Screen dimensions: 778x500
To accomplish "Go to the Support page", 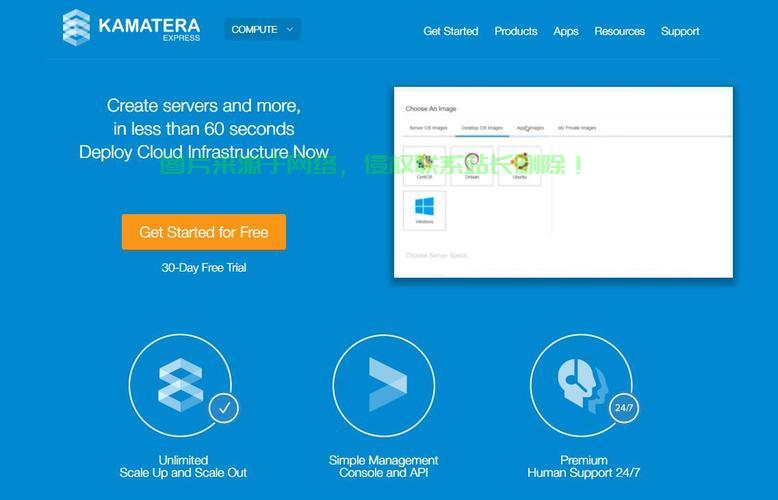I will coord(680,31).
